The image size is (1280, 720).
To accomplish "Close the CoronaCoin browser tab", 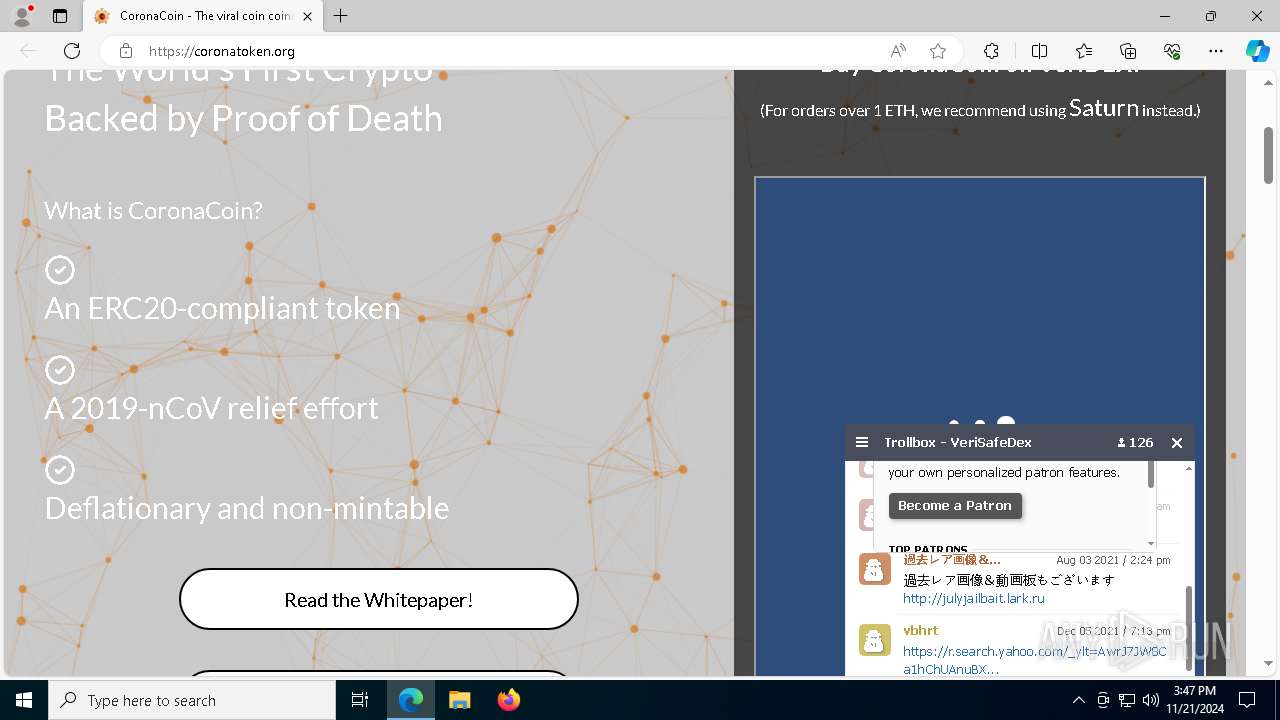I will pyautogui.click(x=308, y=16).
